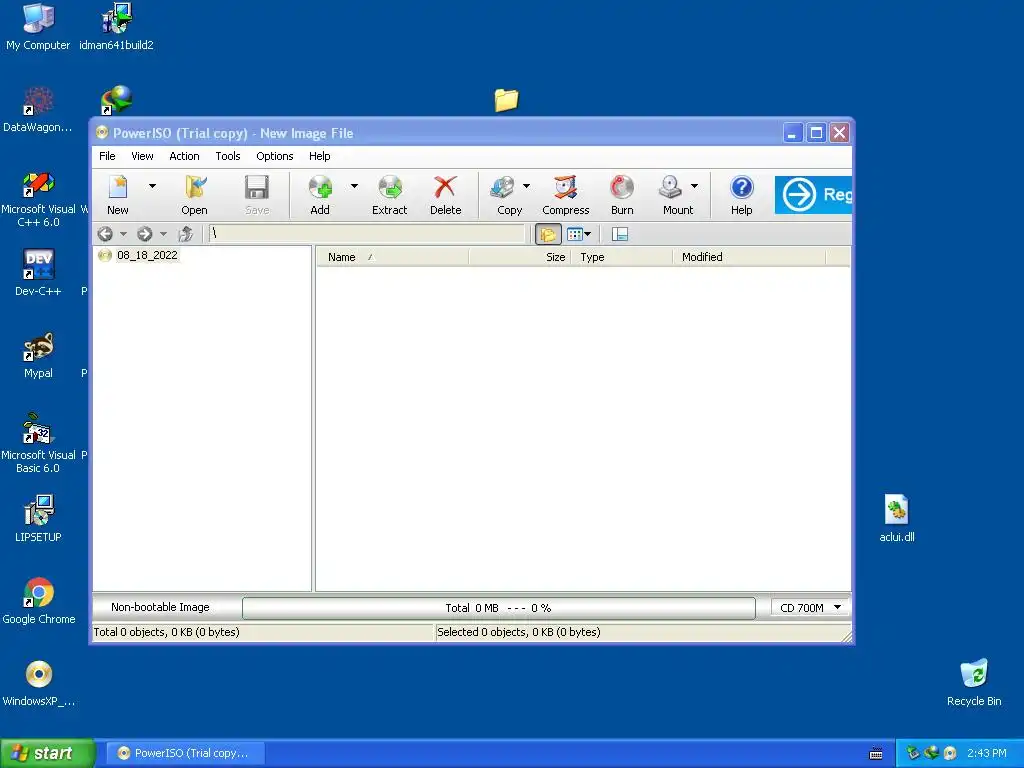Select the WindowsXP disc image icon
The image size is (1024, 768).
tap(39, 683)
